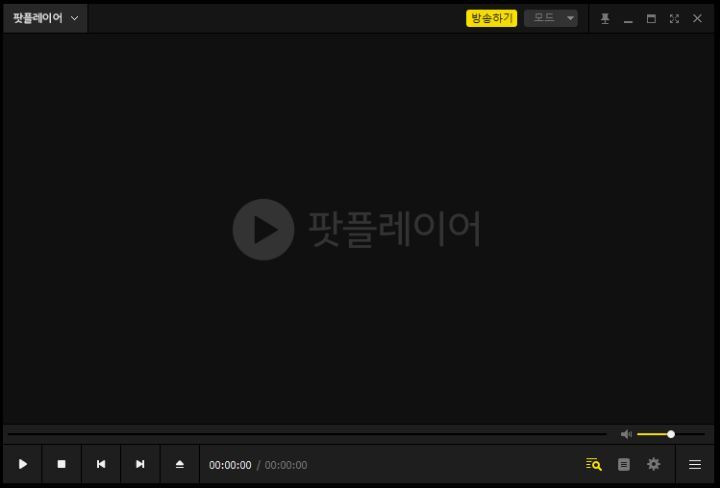Skip to the previous file
Viewport: 720px width, 488px height.
click(101, 464)
